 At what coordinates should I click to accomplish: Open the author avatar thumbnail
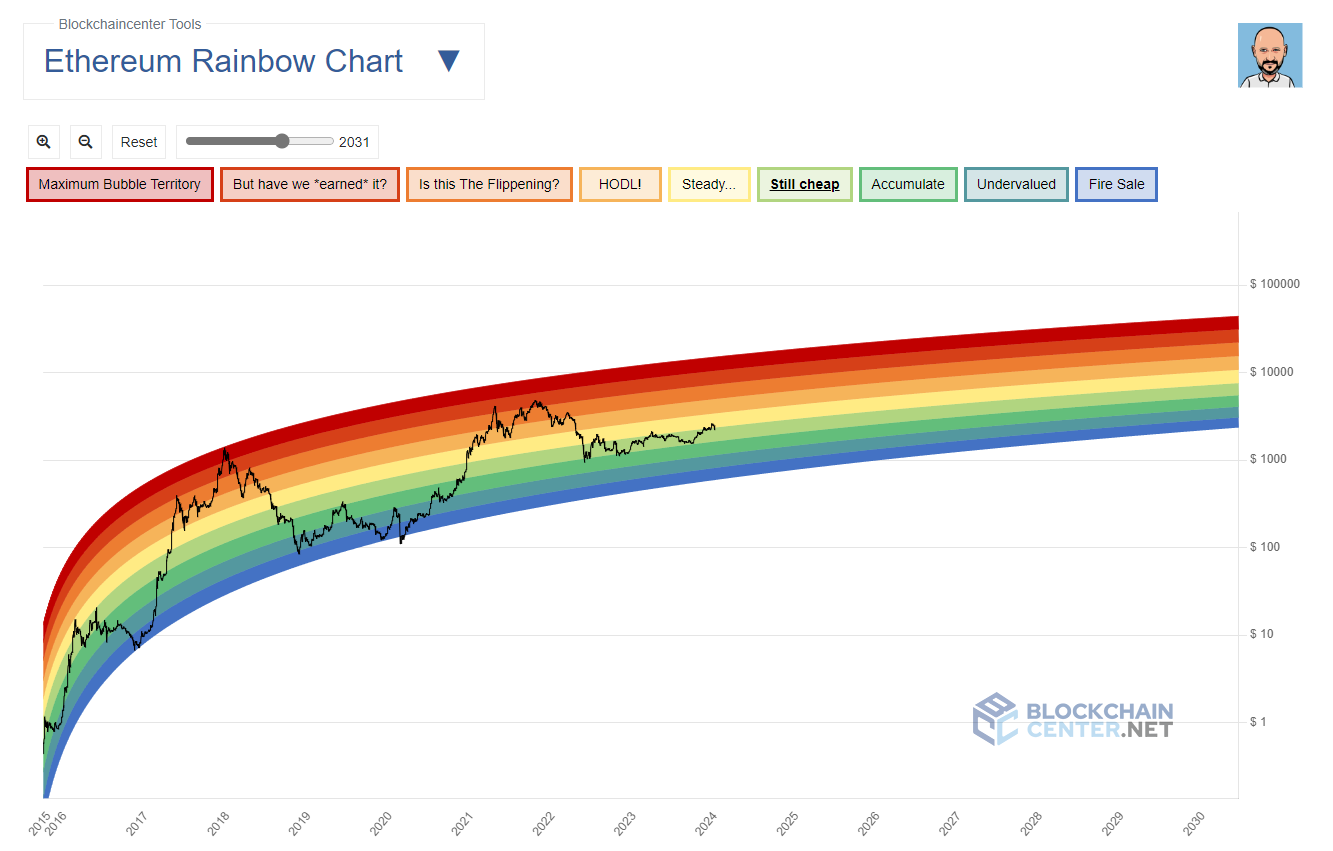click(x=1270, y=56)
